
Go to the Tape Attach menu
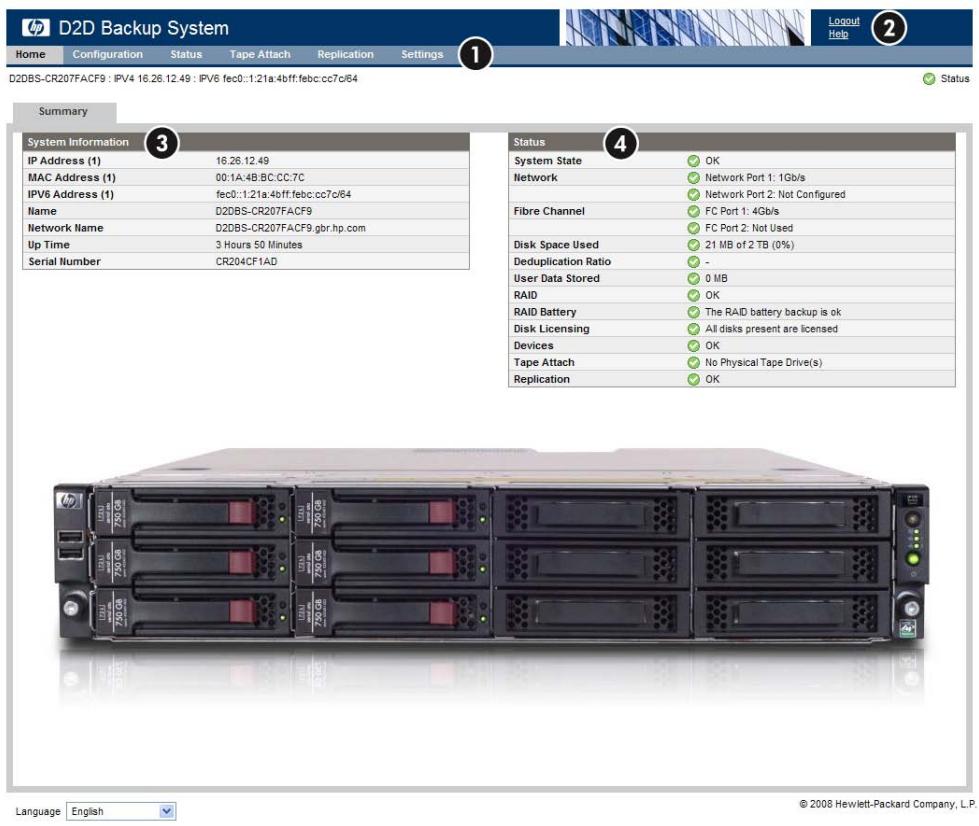[260, 54]
